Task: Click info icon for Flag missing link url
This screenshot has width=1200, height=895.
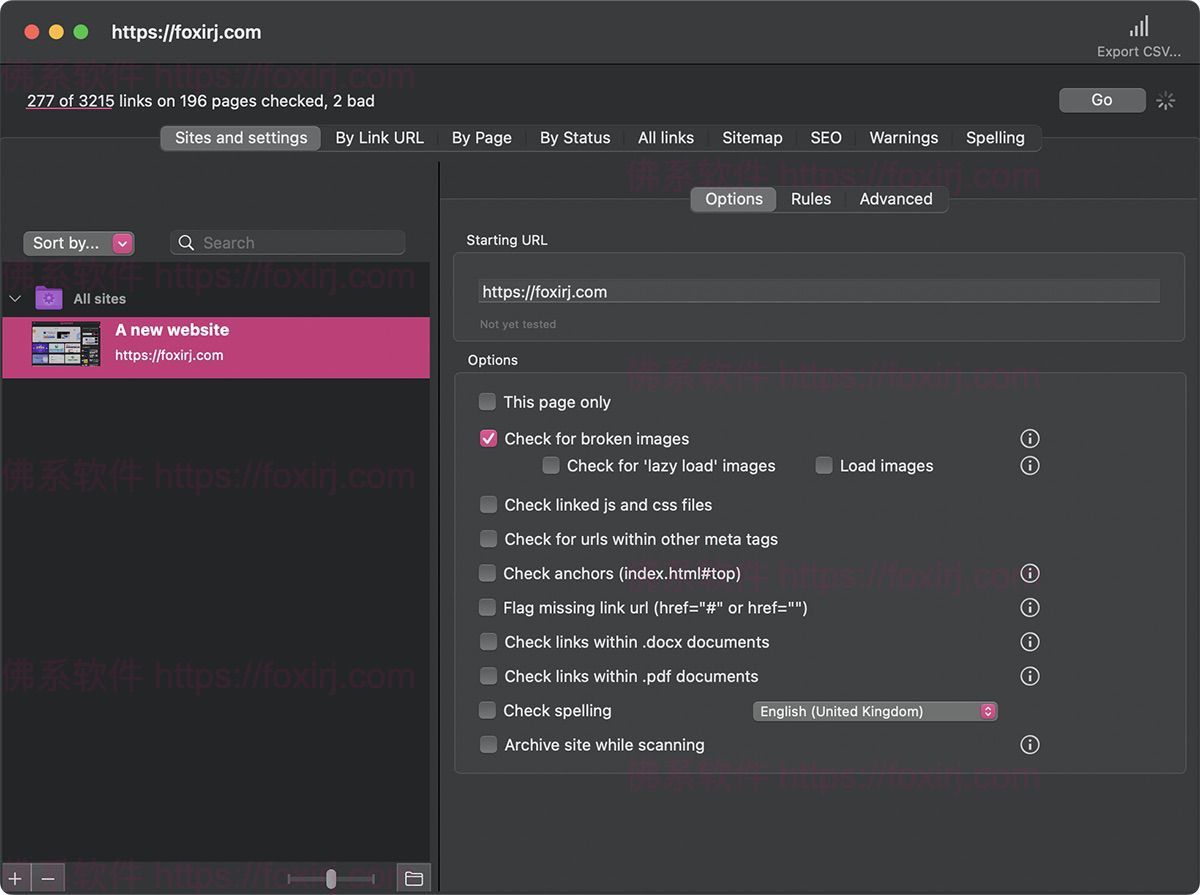Action: click(1029, 608)
